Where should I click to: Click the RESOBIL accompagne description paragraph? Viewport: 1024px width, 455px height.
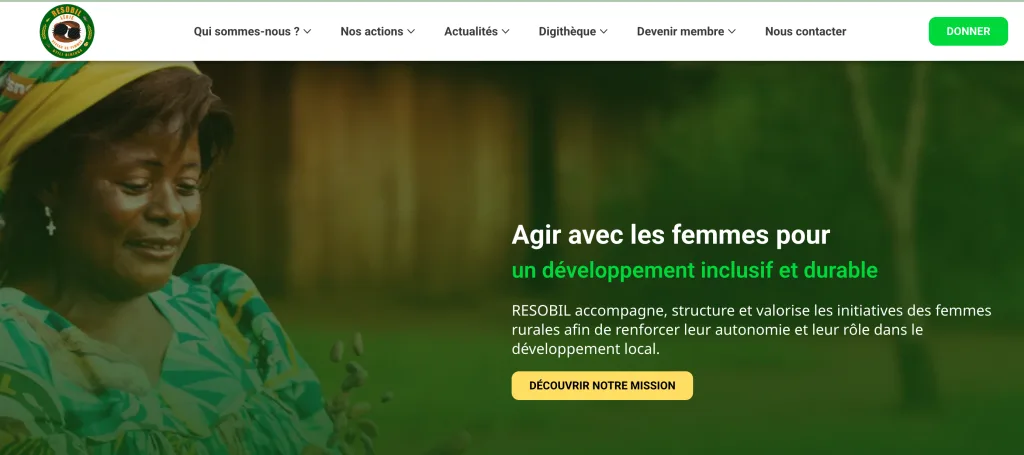[x=751, y=330]
